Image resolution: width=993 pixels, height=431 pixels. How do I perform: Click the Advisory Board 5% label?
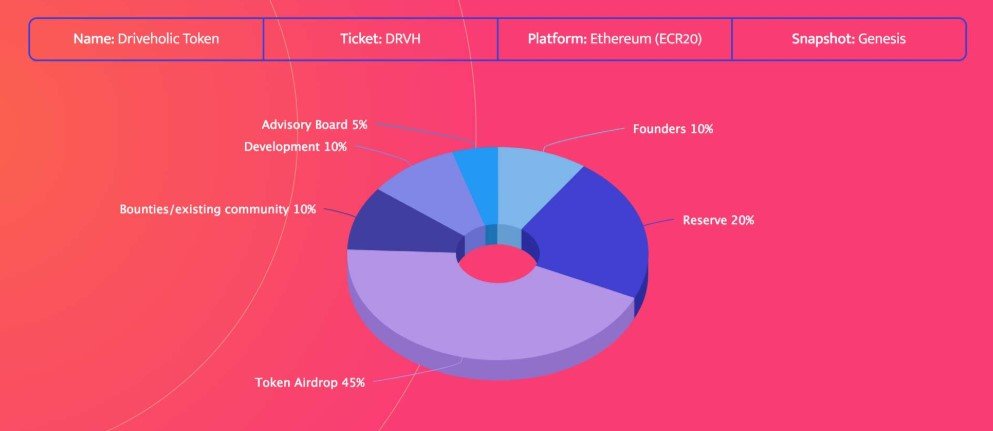[314, 125]
